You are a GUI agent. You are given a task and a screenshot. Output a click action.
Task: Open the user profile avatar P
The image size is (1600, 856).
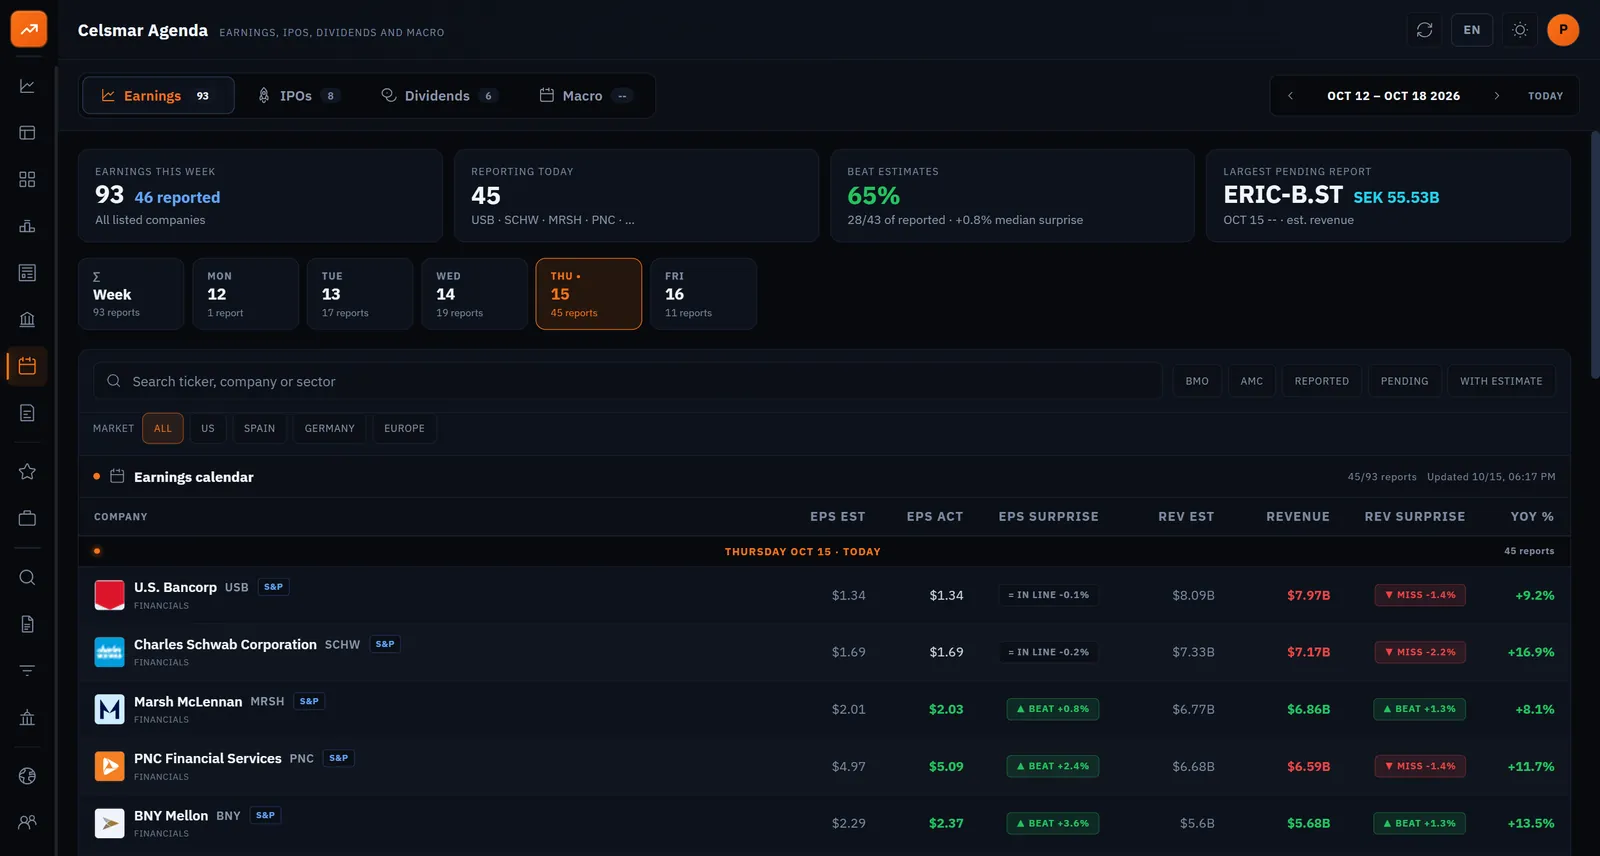coord(1563,30)
